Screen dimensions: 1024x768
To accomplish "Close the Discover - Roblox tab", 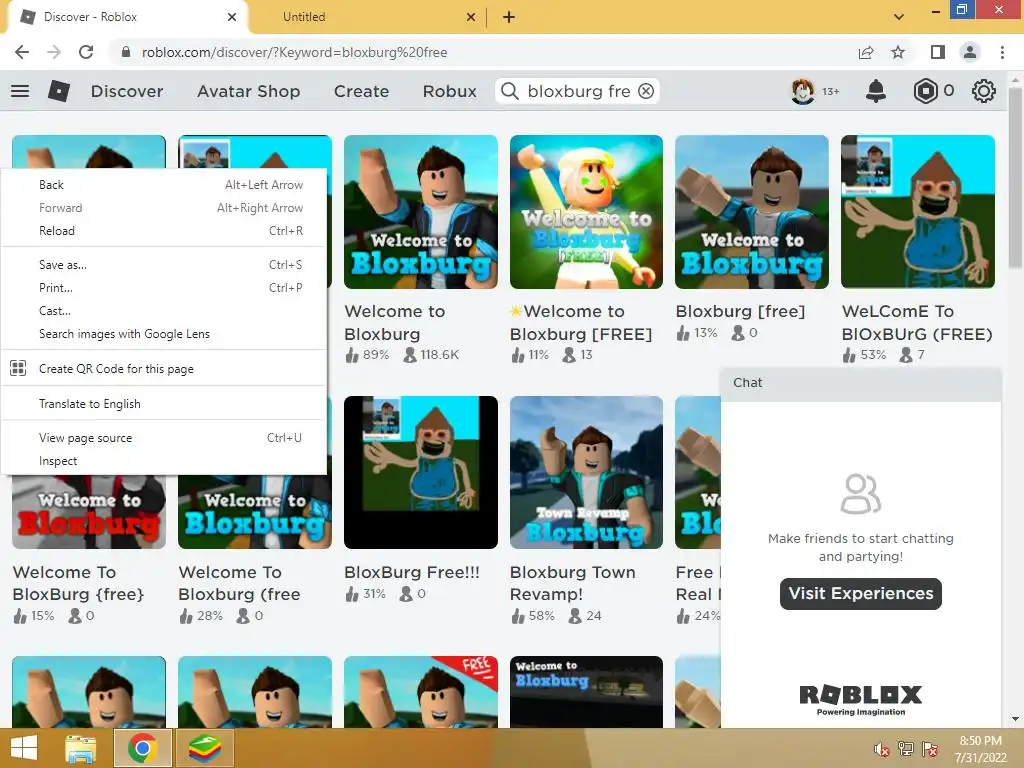I will tap(232, 17).
